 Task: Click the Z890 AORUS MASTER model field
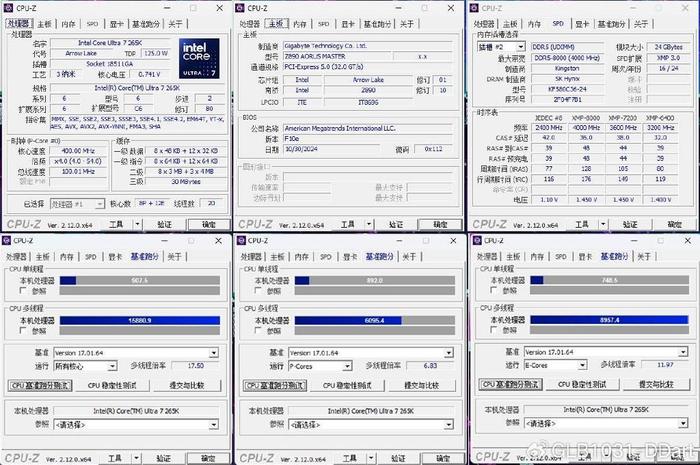[338, 57]
